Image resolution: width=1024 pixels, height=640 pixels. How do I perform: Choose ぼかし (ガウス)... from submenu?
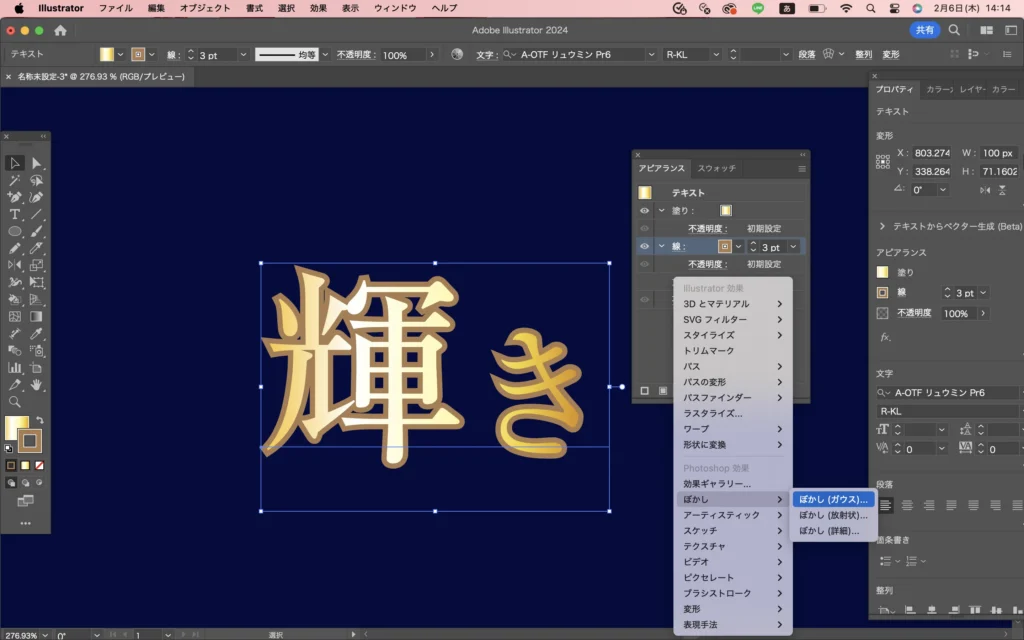835,499
